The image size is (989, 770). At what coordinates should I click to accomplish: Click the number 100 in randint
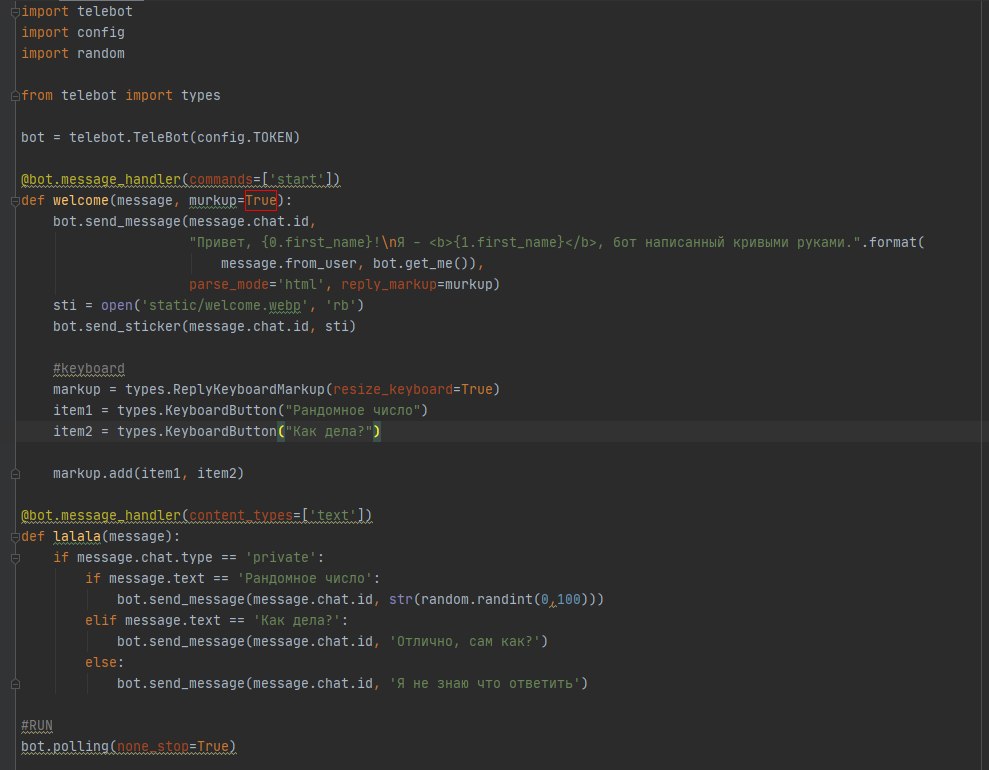click(568, 599)
